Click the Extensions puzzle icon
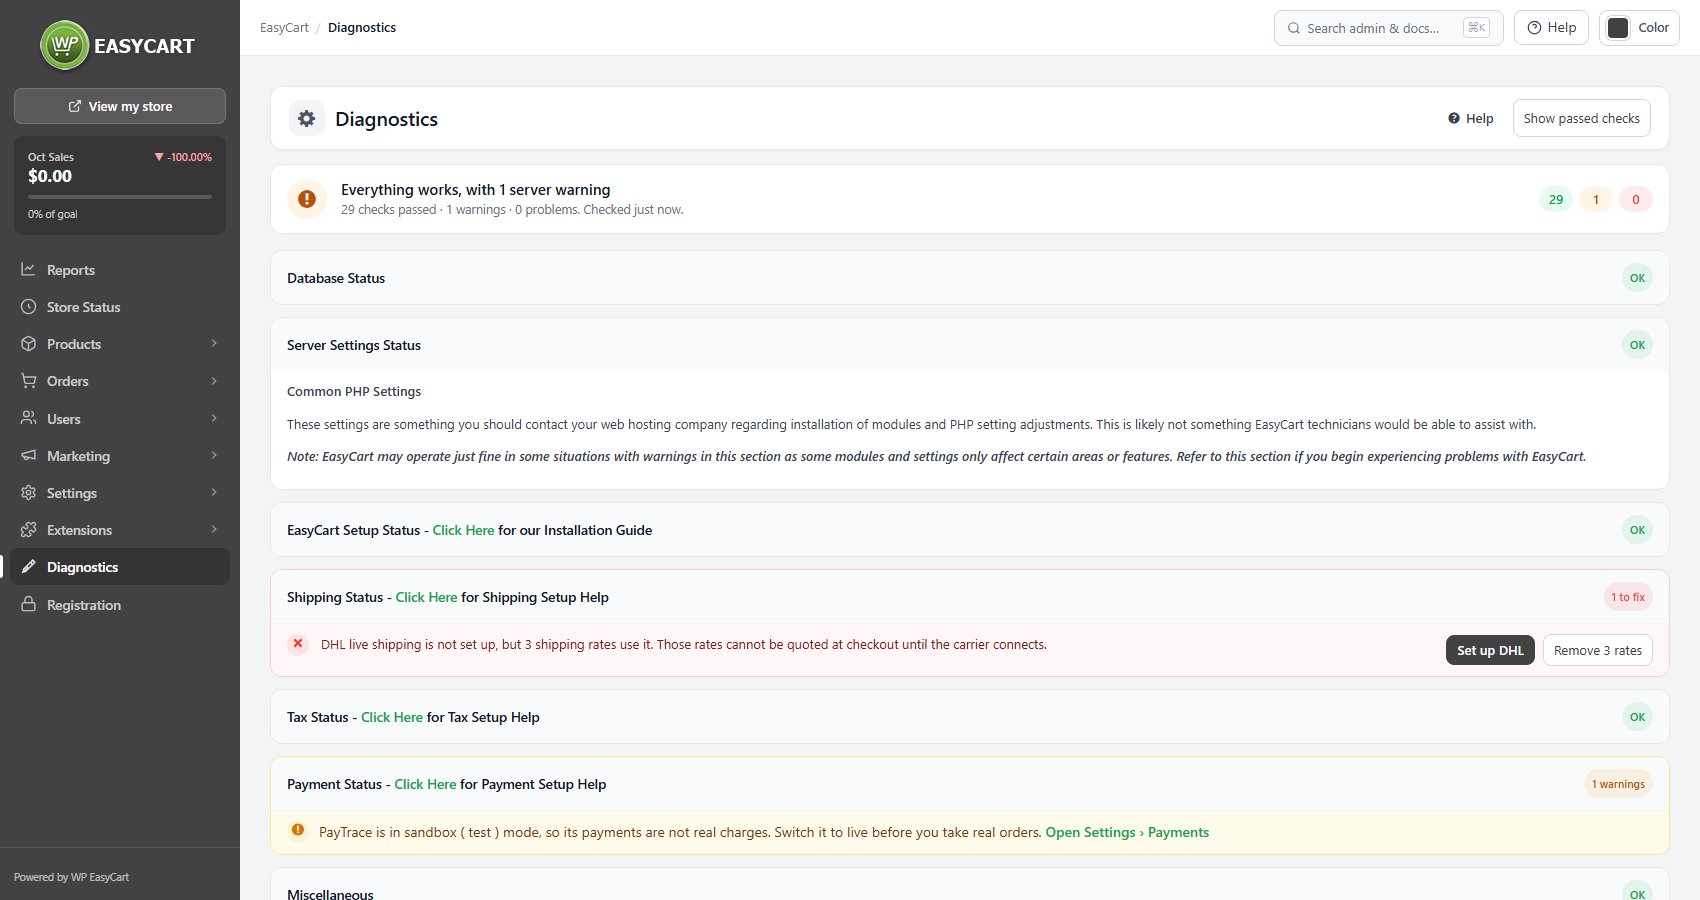Screen dimensions: 1700x900 coord(28,530)
